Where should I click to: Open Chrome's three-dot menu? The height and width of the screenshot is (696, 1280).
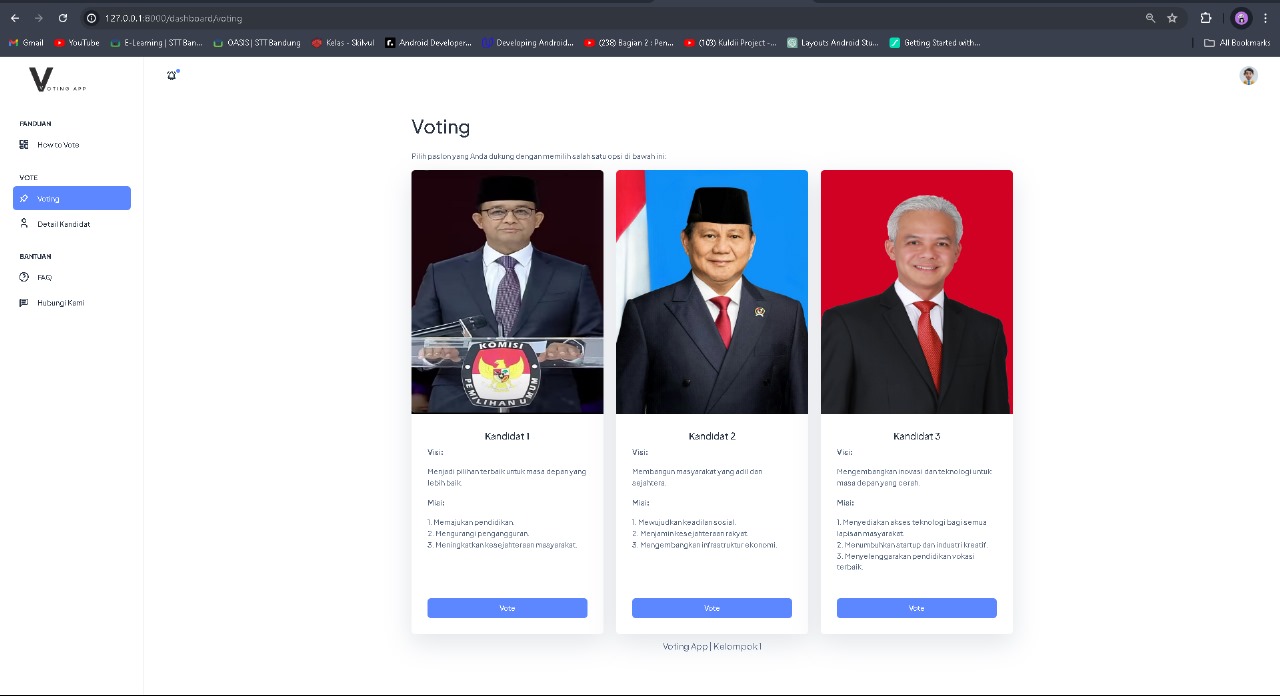pos(1266,18)
